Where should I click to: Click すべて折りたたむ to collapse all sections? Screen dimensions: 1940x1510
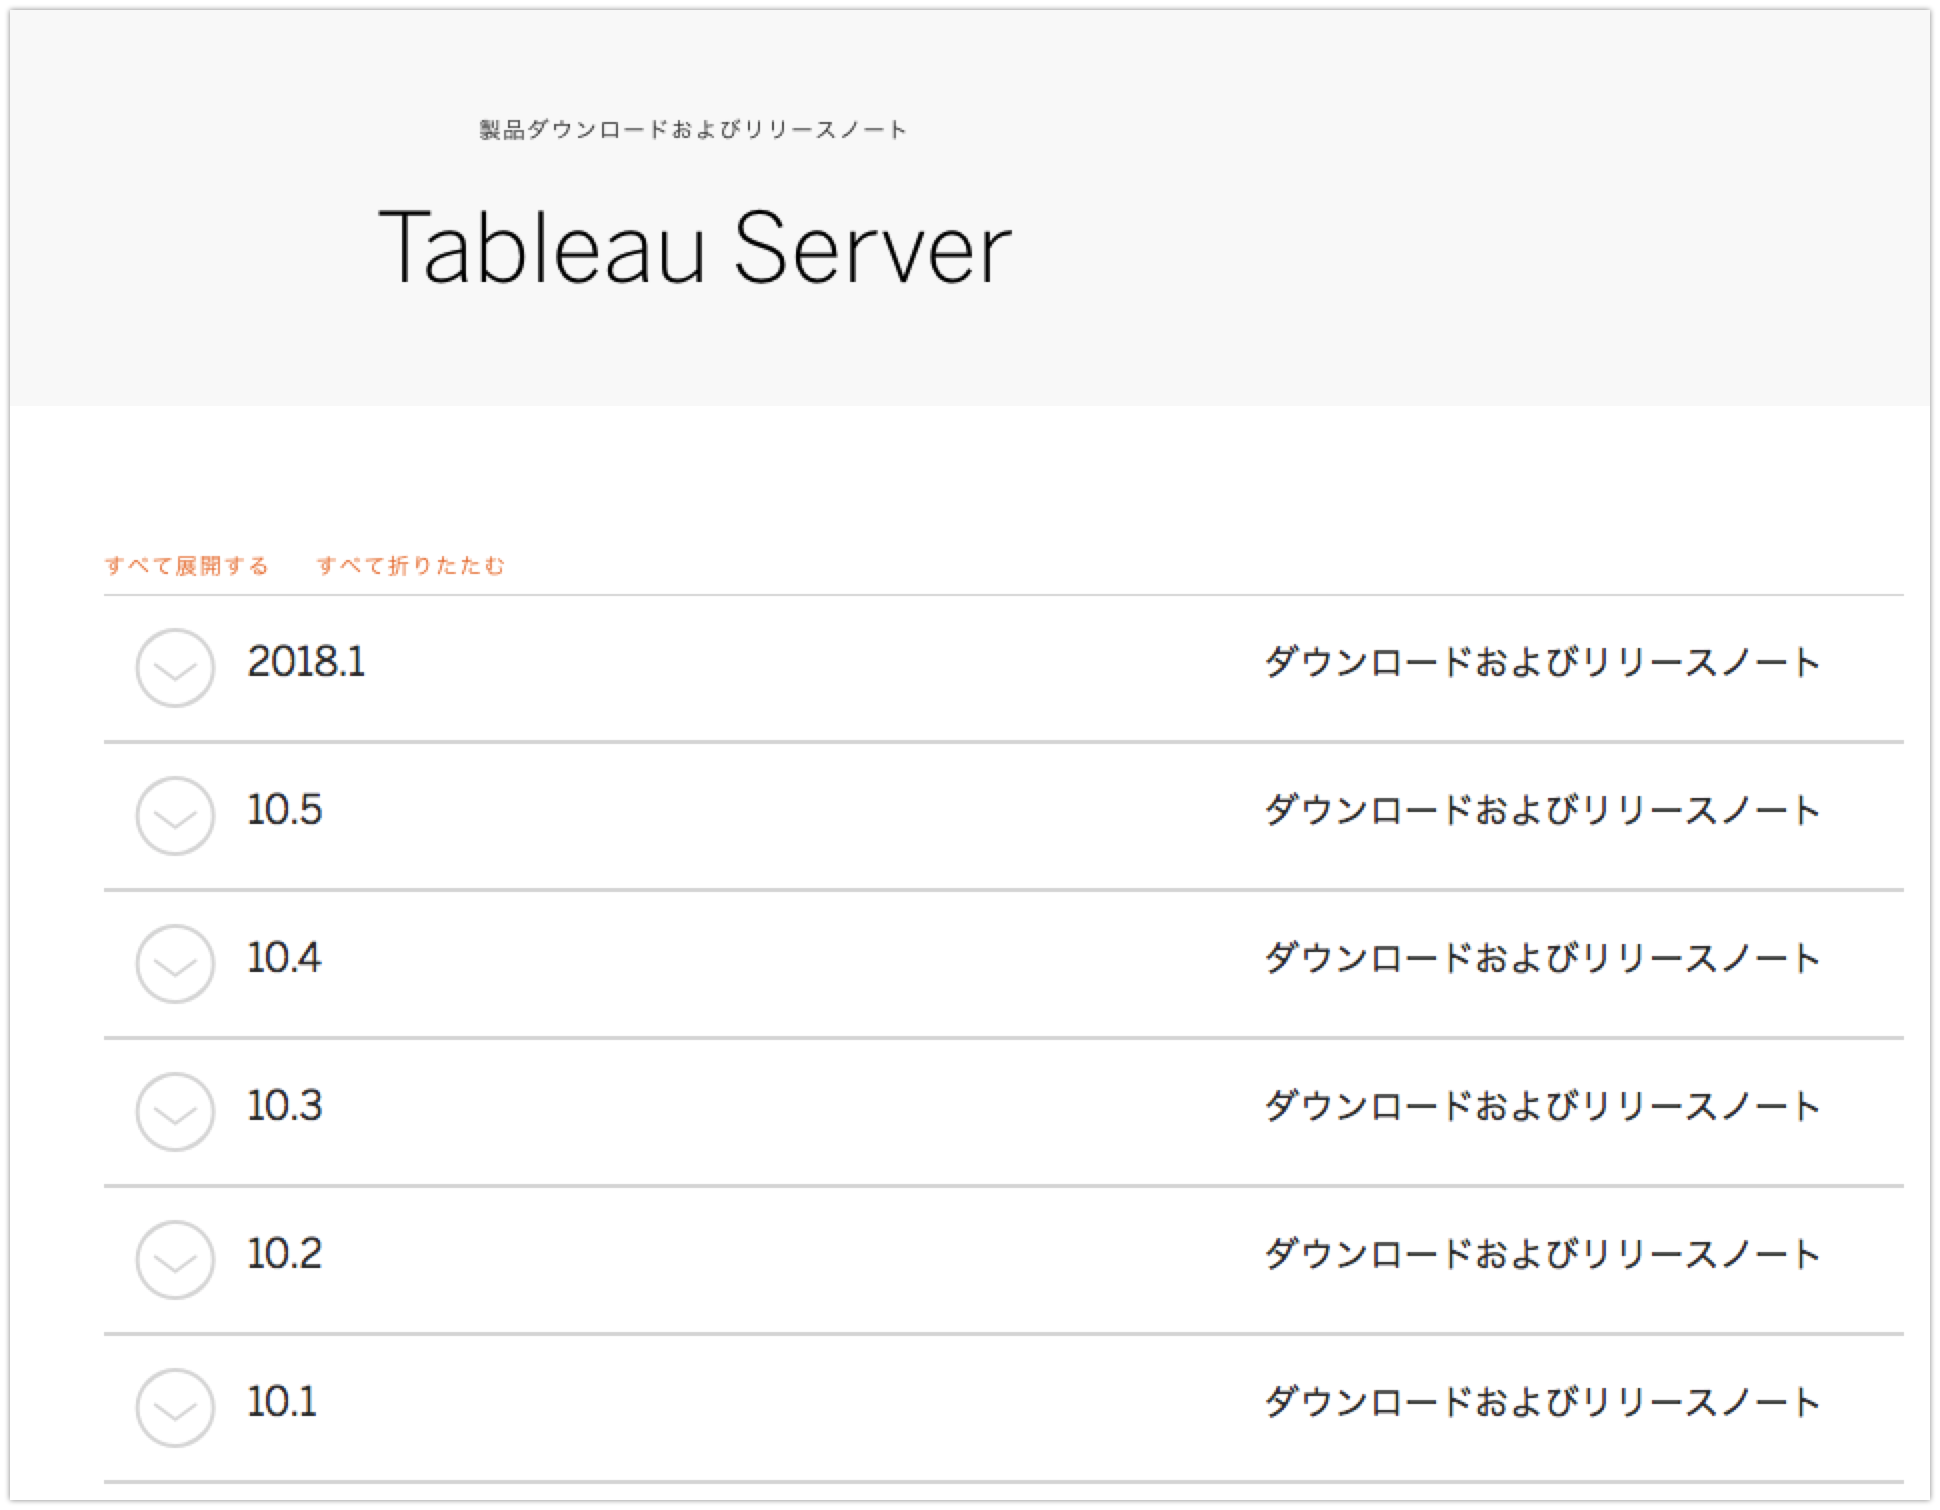tap(411, 565)
